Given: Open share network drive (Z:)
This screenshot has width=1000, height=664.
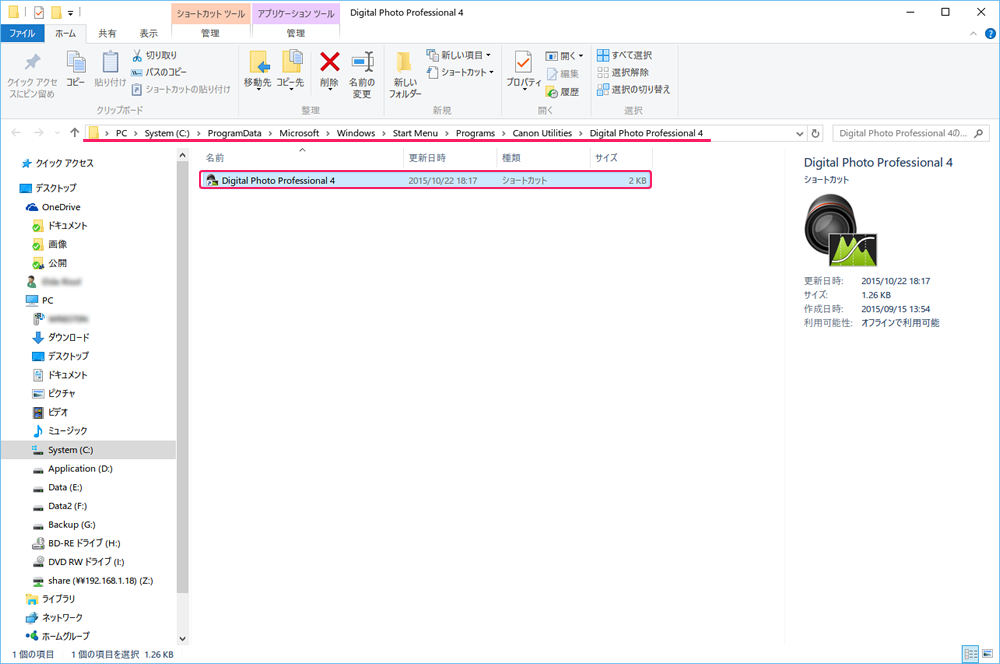Looking at the screenshot, I should tap(93, 581).
